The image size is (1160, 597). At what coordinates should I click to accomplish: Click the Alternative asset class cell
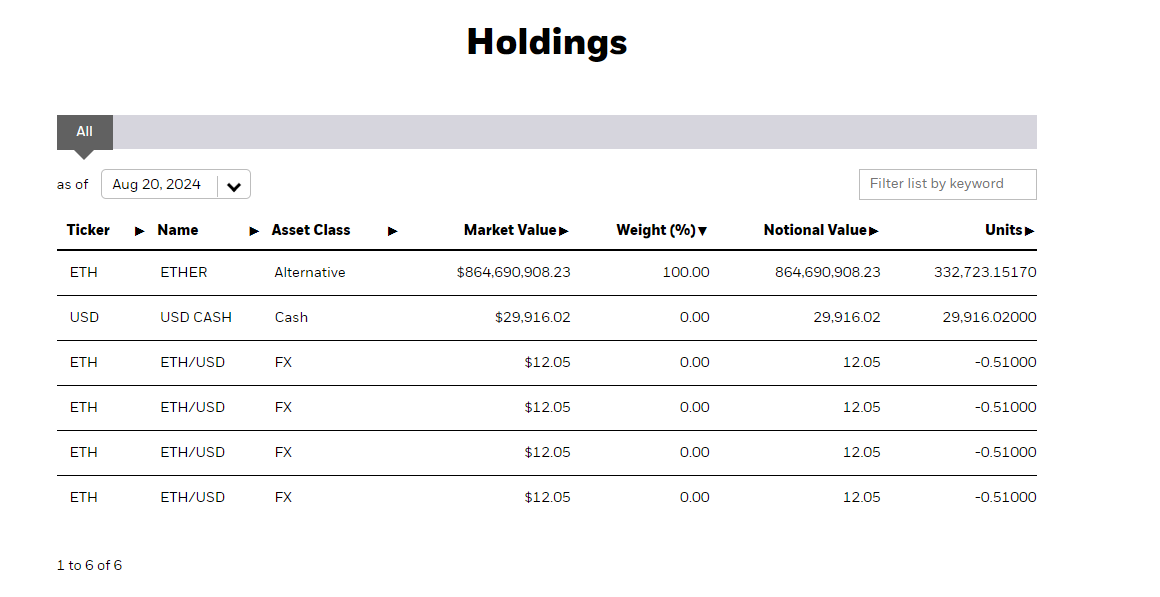(309, 273)
